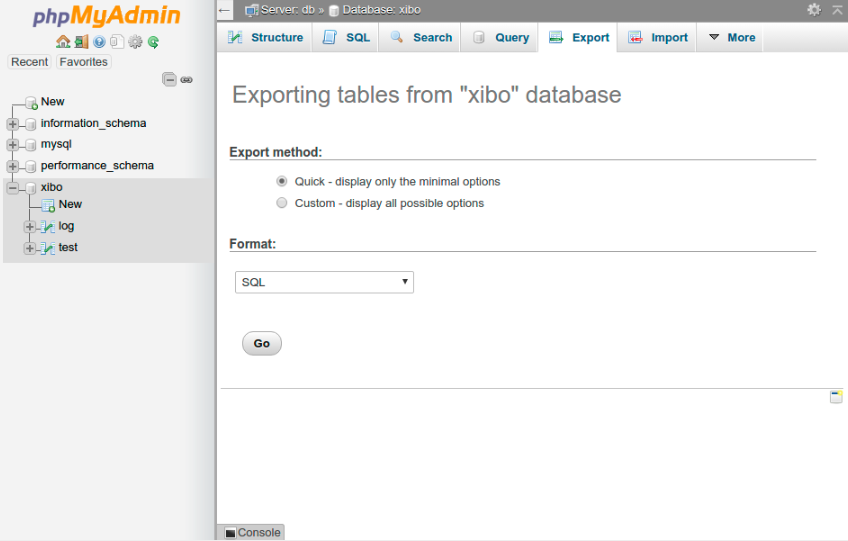Viewport: 848px width, 541px height.
Task: Select Quick export method radio button
Action: (x=281, y=182)
